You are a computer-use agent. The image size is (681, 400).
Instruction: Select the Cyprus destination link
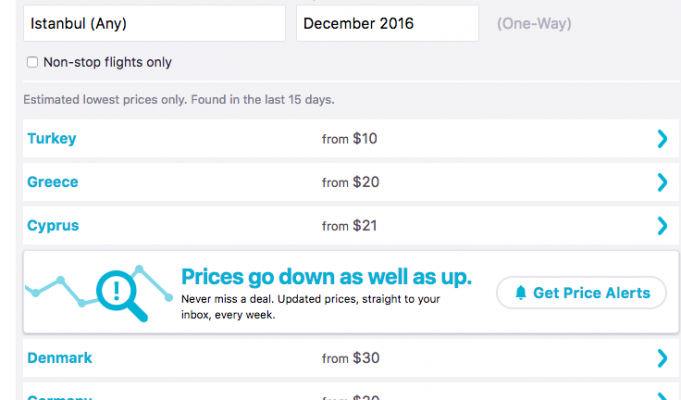click(x=53, y=226)
